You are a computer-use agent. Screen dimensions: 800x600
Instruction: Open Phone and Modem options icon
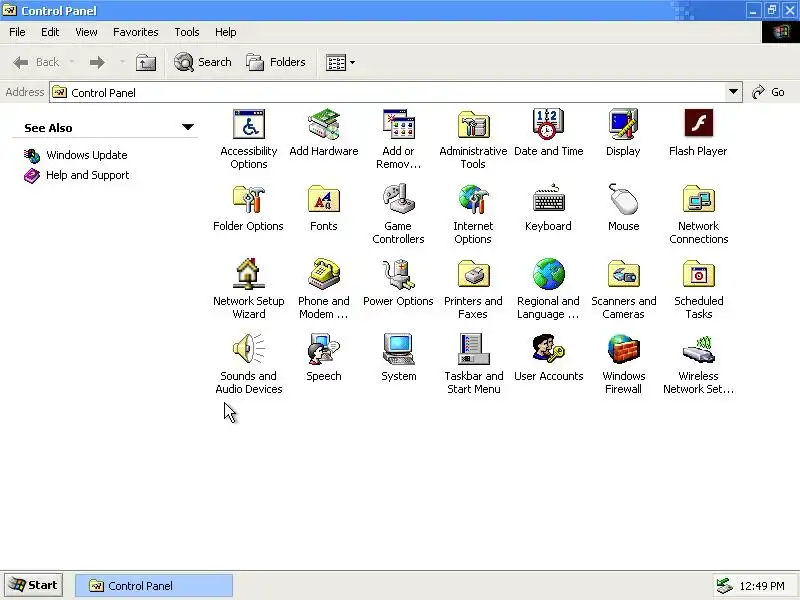tap(323, 274)
